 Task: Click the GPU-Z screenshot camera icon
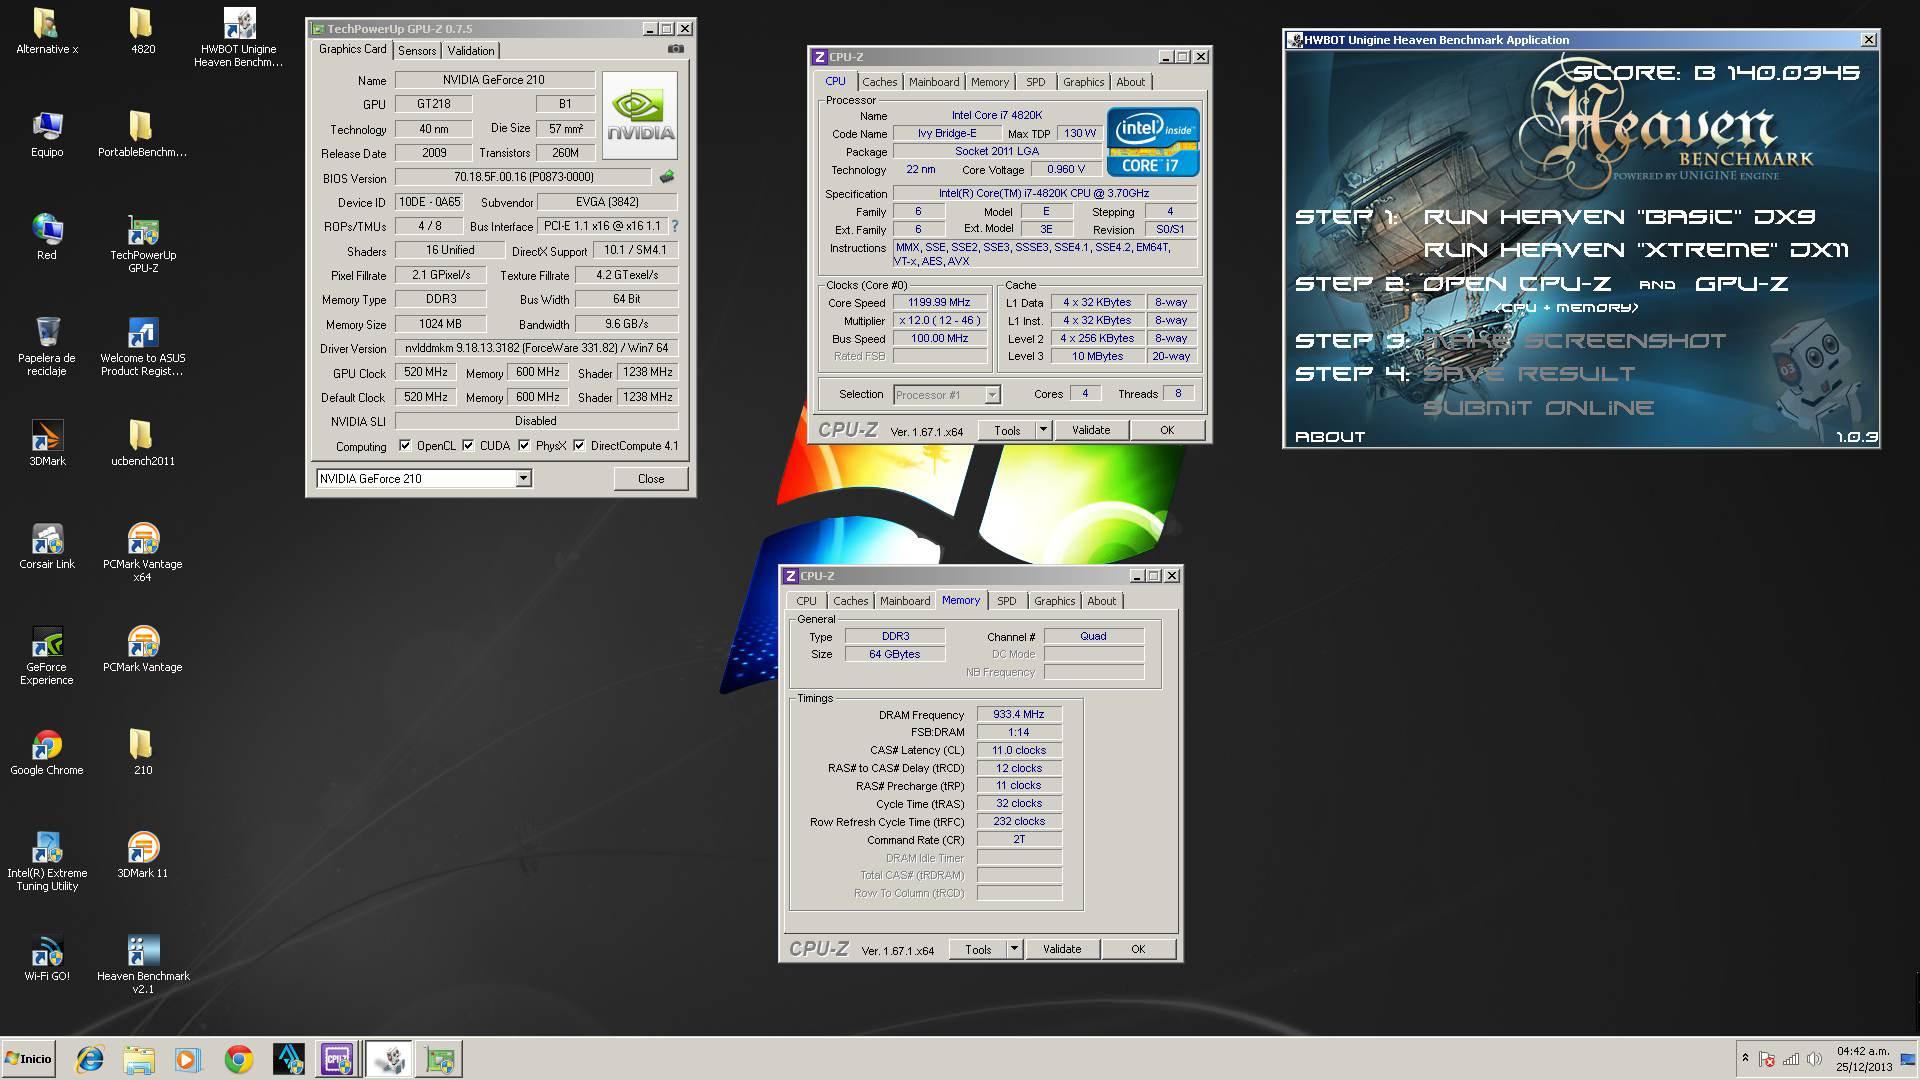[x=676, y=49]
